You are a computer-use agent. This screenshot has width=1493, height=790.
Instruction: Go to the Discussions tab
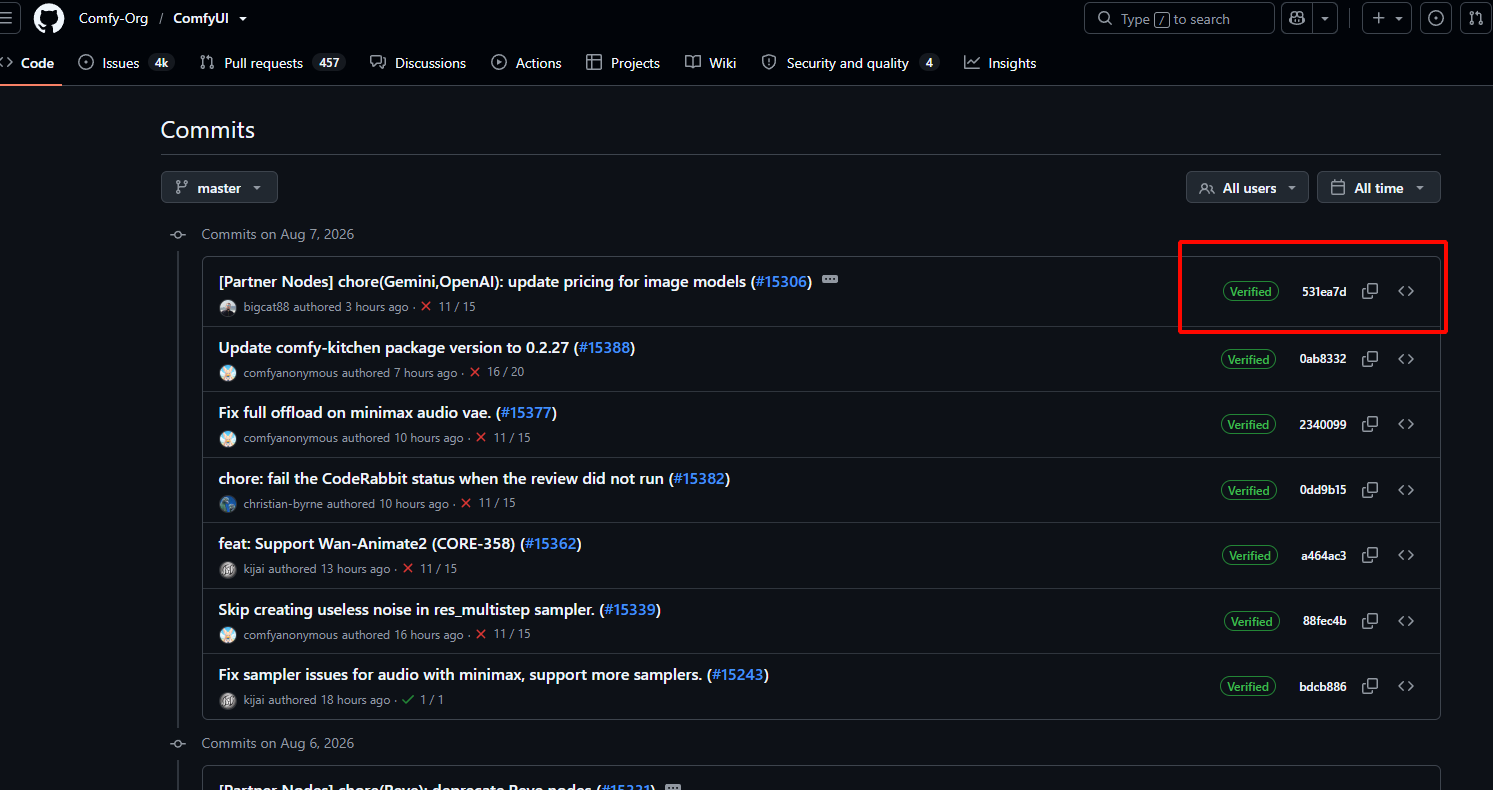(x=418, y=63)
